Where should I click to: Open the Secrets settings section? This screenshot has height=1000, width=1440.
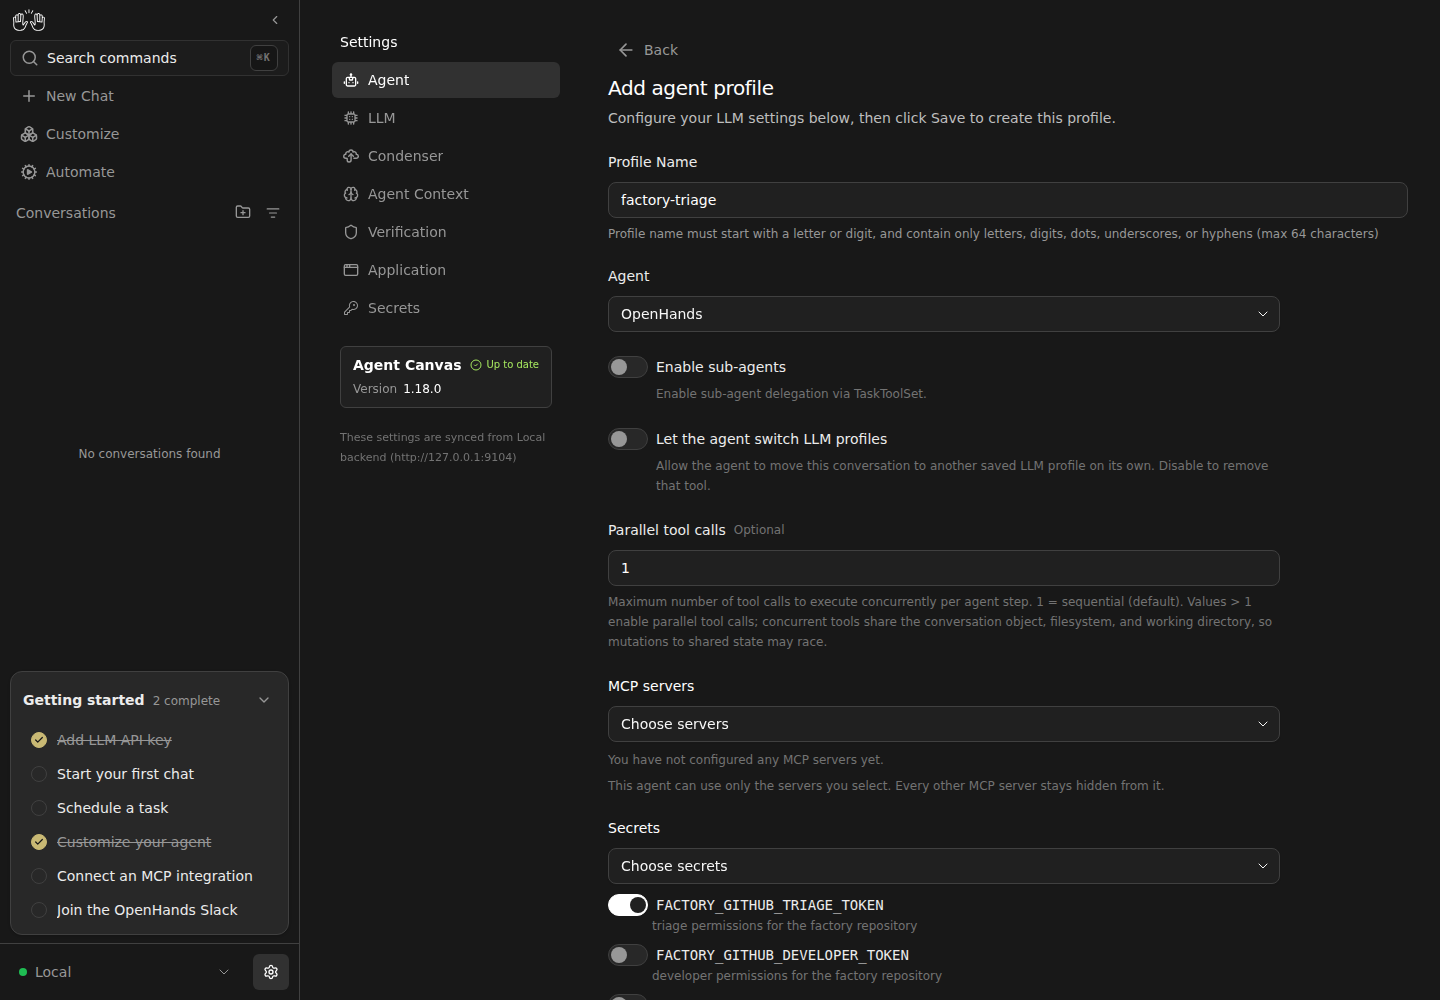pos(446,308)
